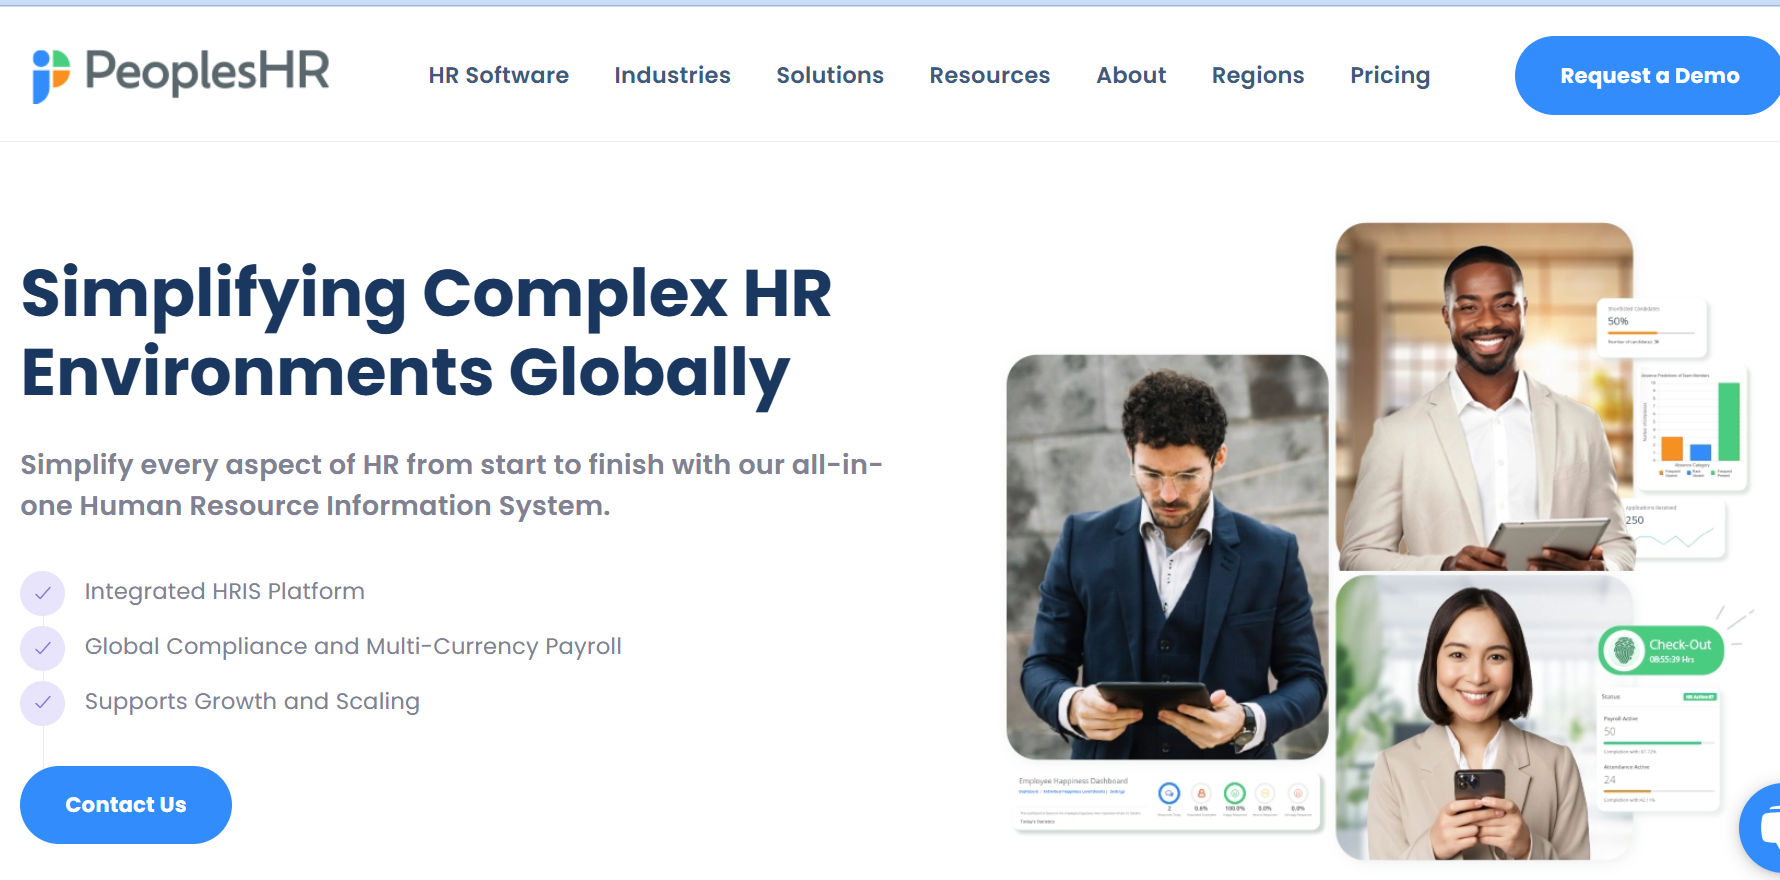Open the Solutions dropdown menu

829,76
